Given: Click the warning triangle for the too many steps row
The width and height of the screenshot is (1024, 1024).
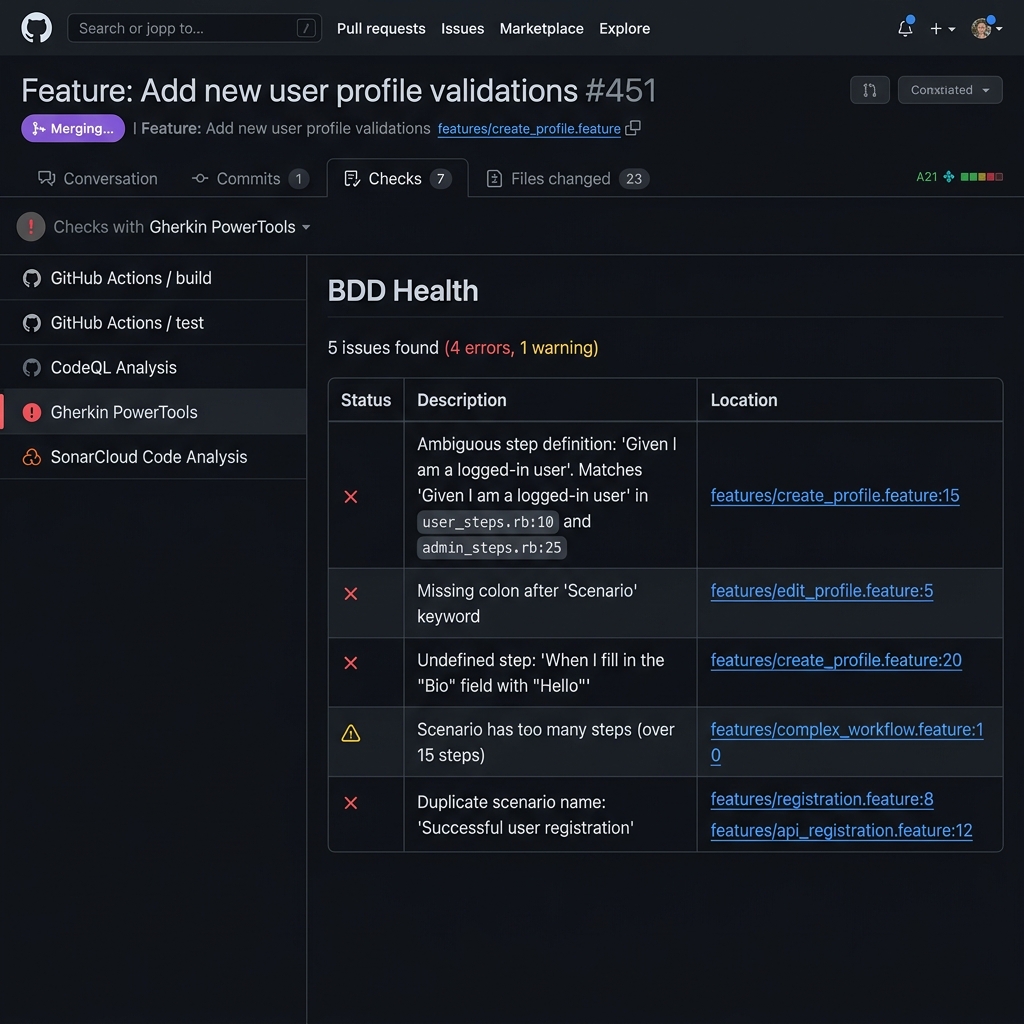Looking at the screenshot, I should (x=351, y=733).
